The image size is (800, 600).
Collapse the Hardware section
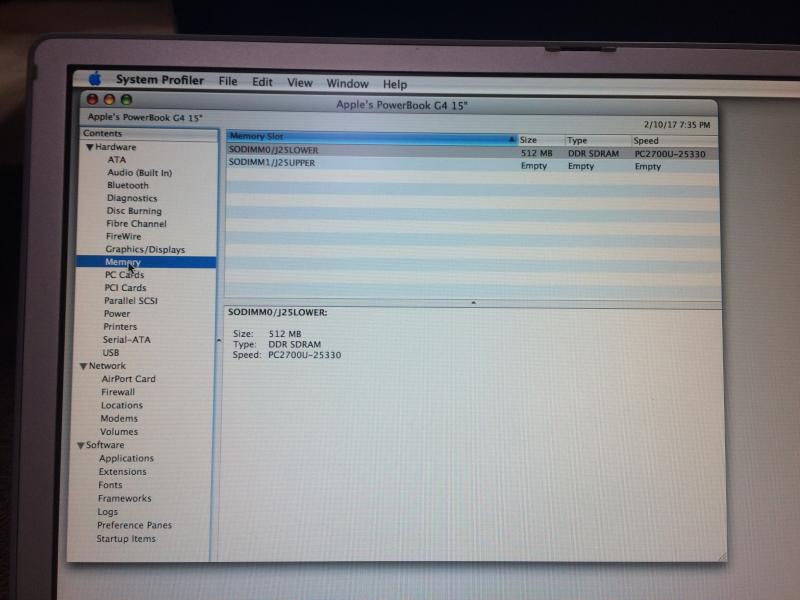(x=90, y=147)
